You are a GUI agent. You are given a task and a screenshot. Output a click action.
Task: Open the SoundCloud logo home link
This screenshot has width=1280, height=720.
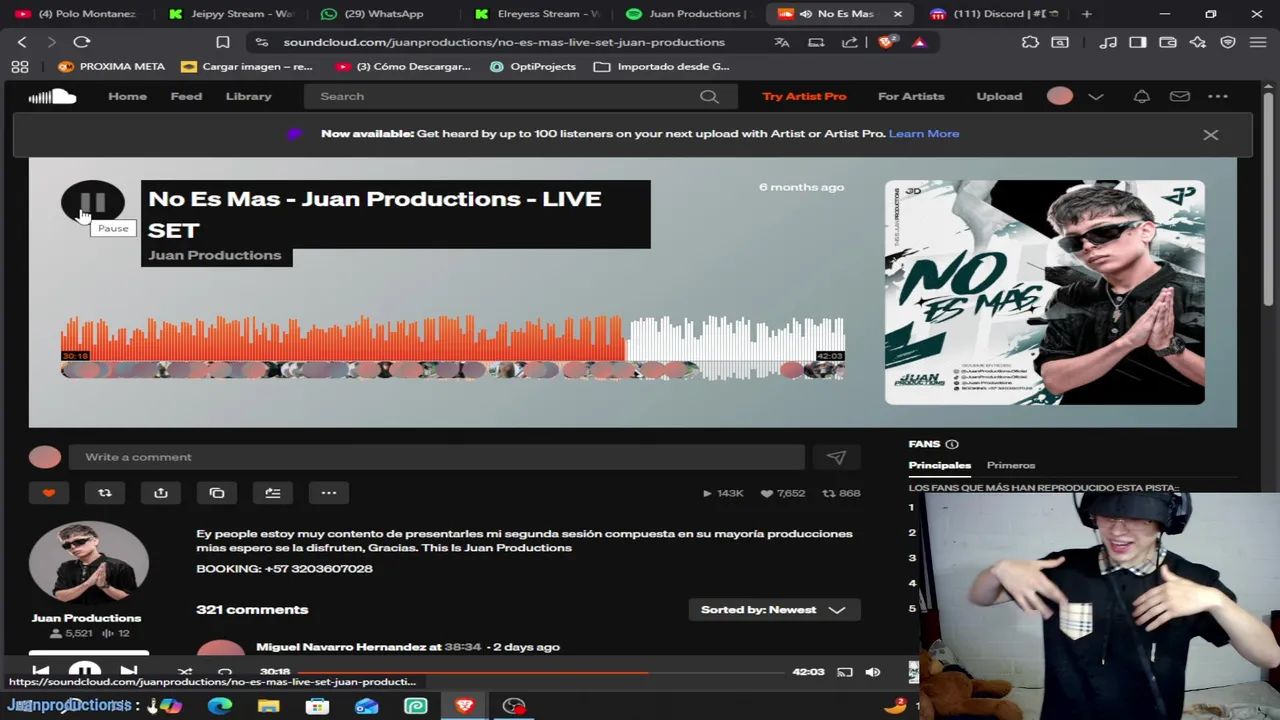point(52,96)
